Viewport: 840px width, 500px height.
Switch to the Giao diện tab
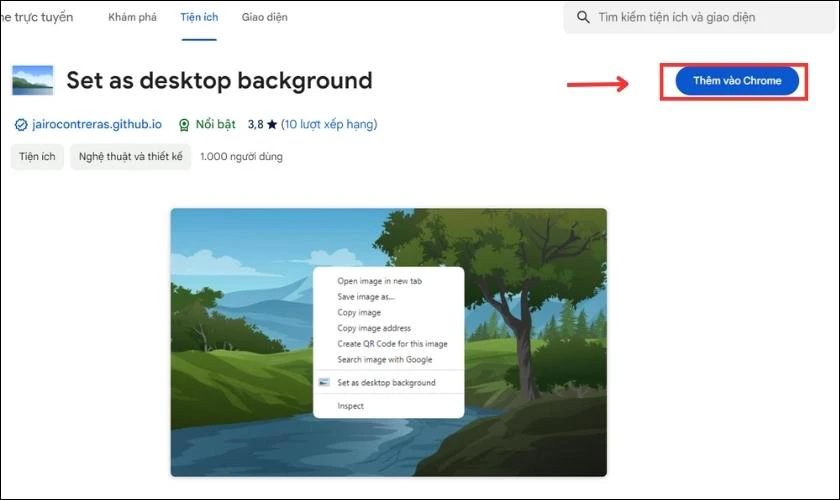265,17
